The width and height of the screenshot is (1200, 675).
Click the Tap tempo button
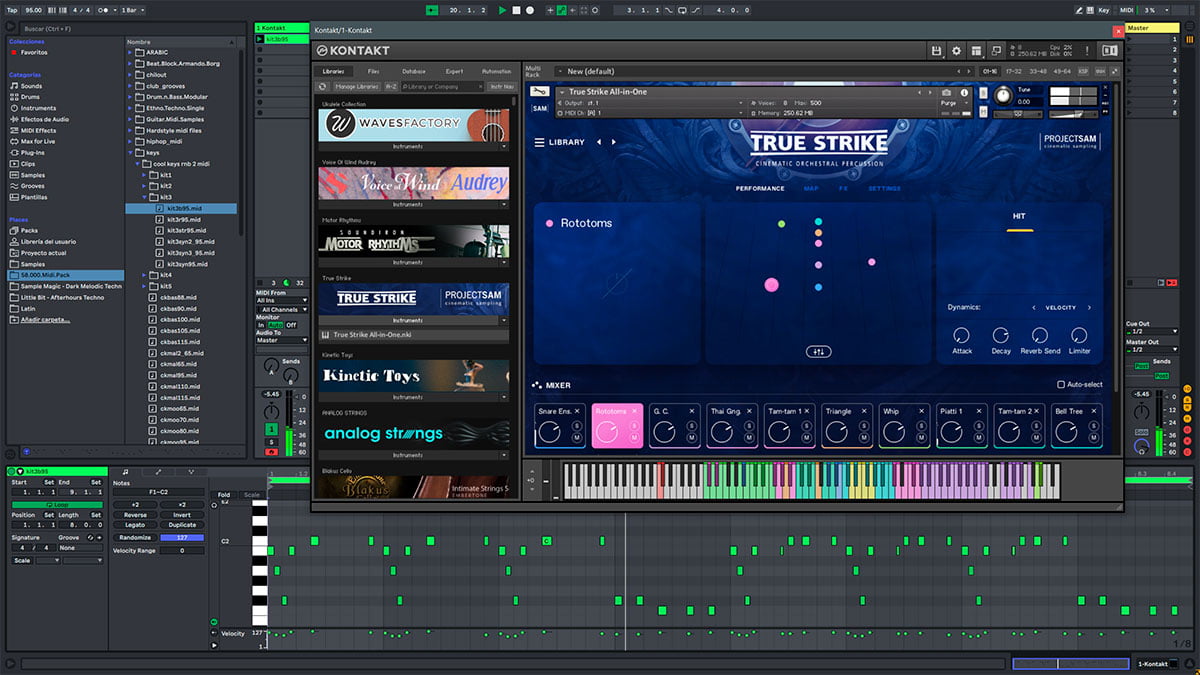coord(13,10)
